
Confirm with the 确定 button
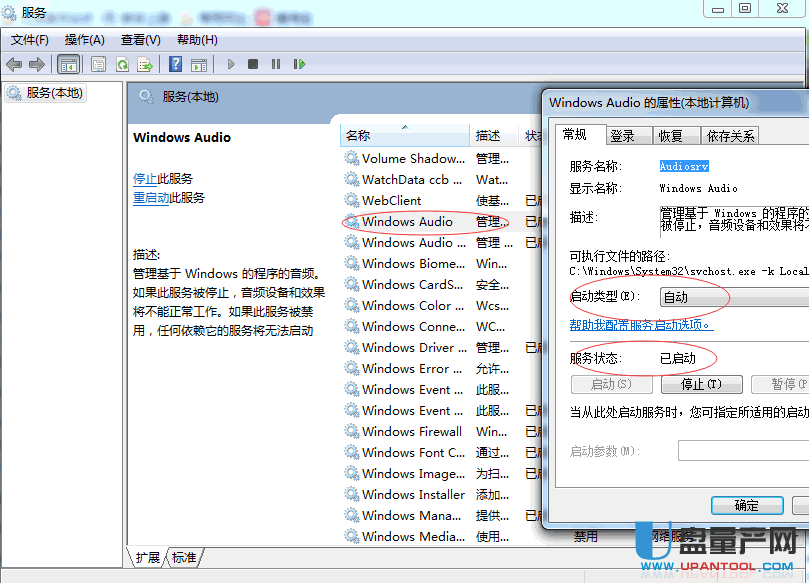click(x=747, y=506)
